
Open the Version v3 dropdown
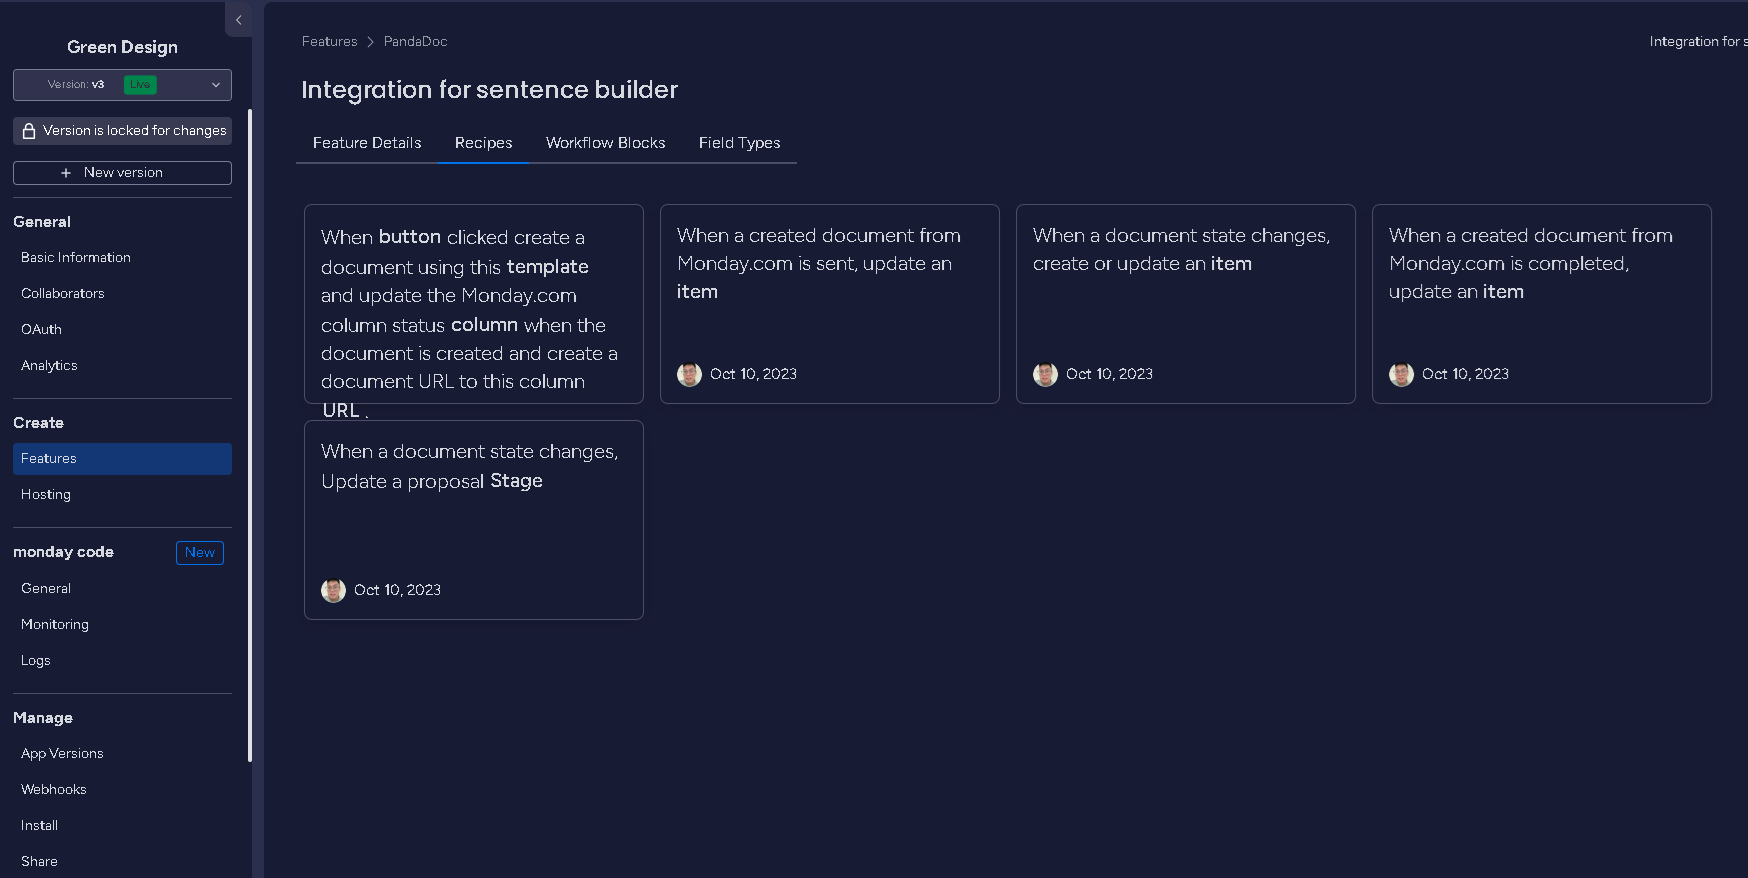(x=122, y=85)
